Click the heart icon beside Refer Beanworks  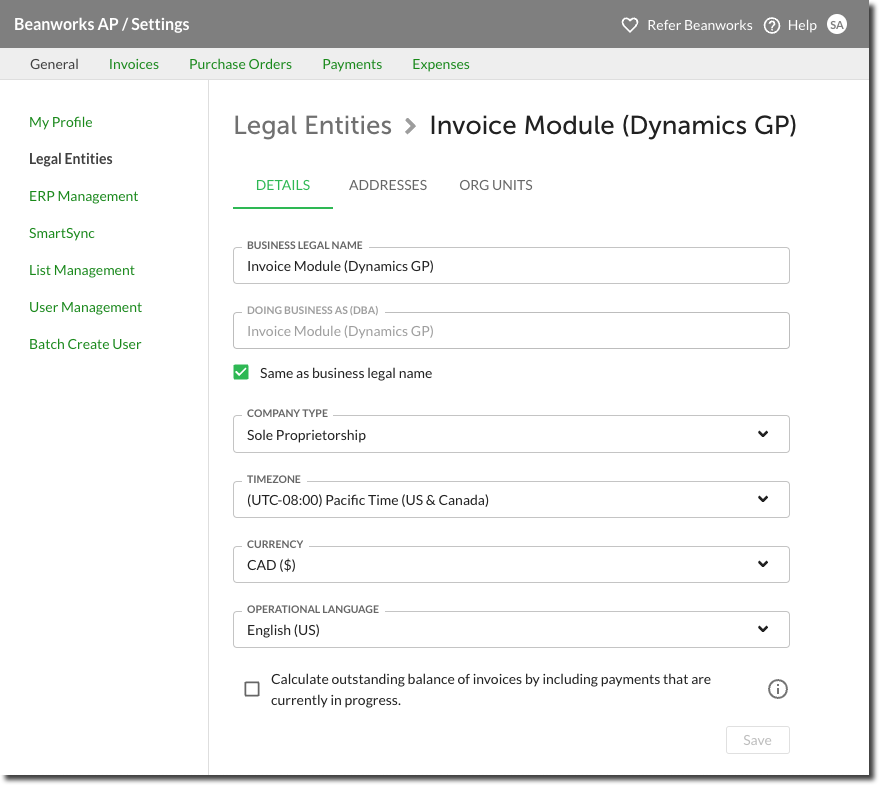pos(630,25)
